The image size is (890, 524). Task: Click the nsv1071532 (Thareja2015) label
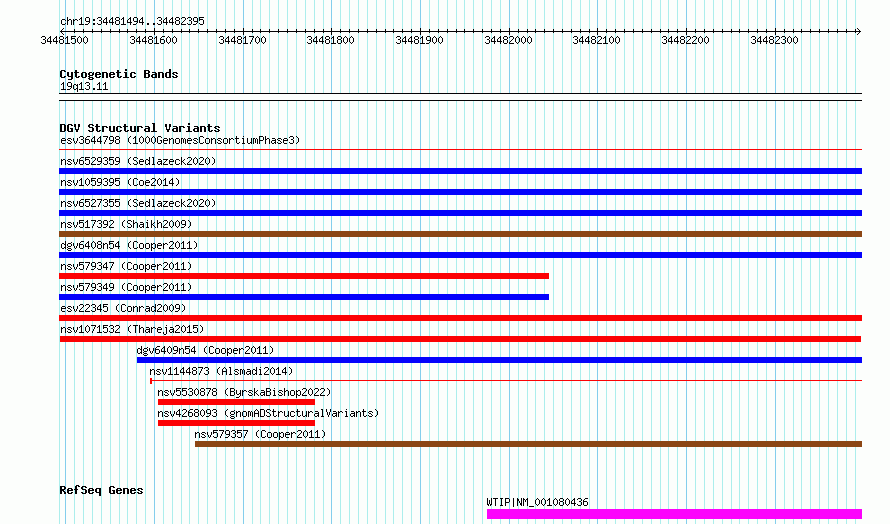(x=132, y=329)
